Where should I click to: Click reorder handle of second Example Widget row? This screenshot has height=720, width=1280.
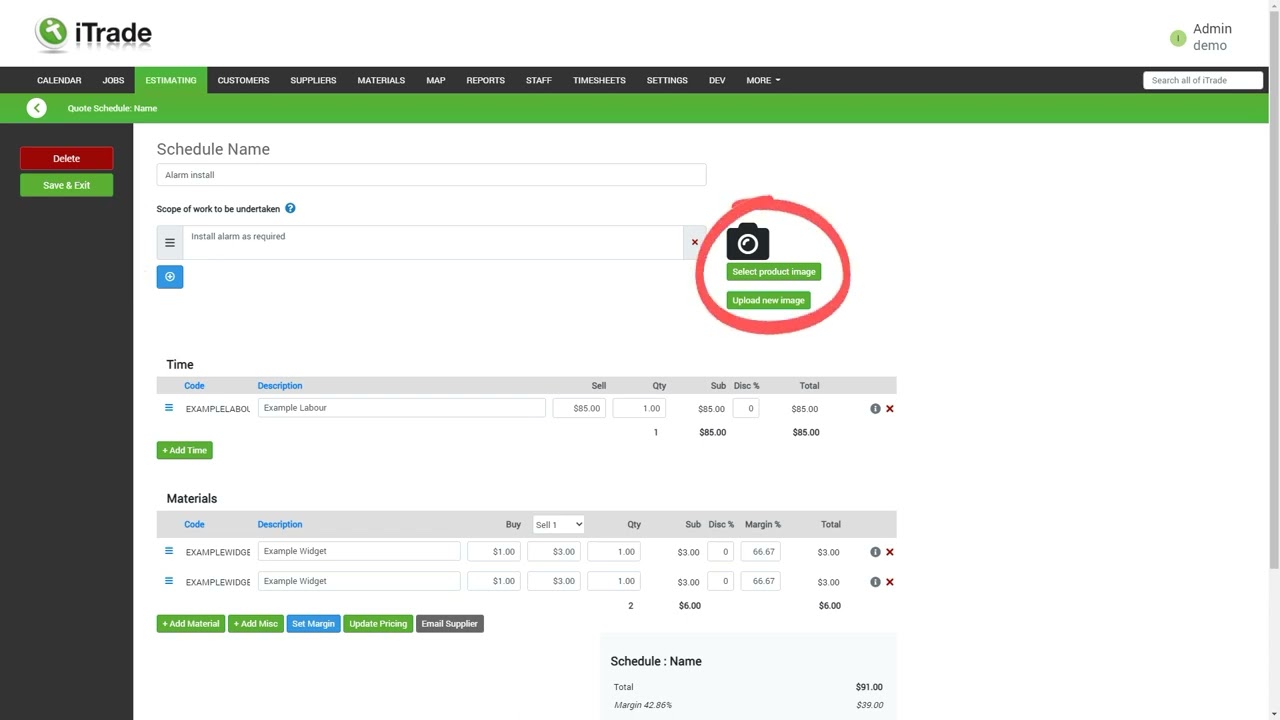point(169,581)
